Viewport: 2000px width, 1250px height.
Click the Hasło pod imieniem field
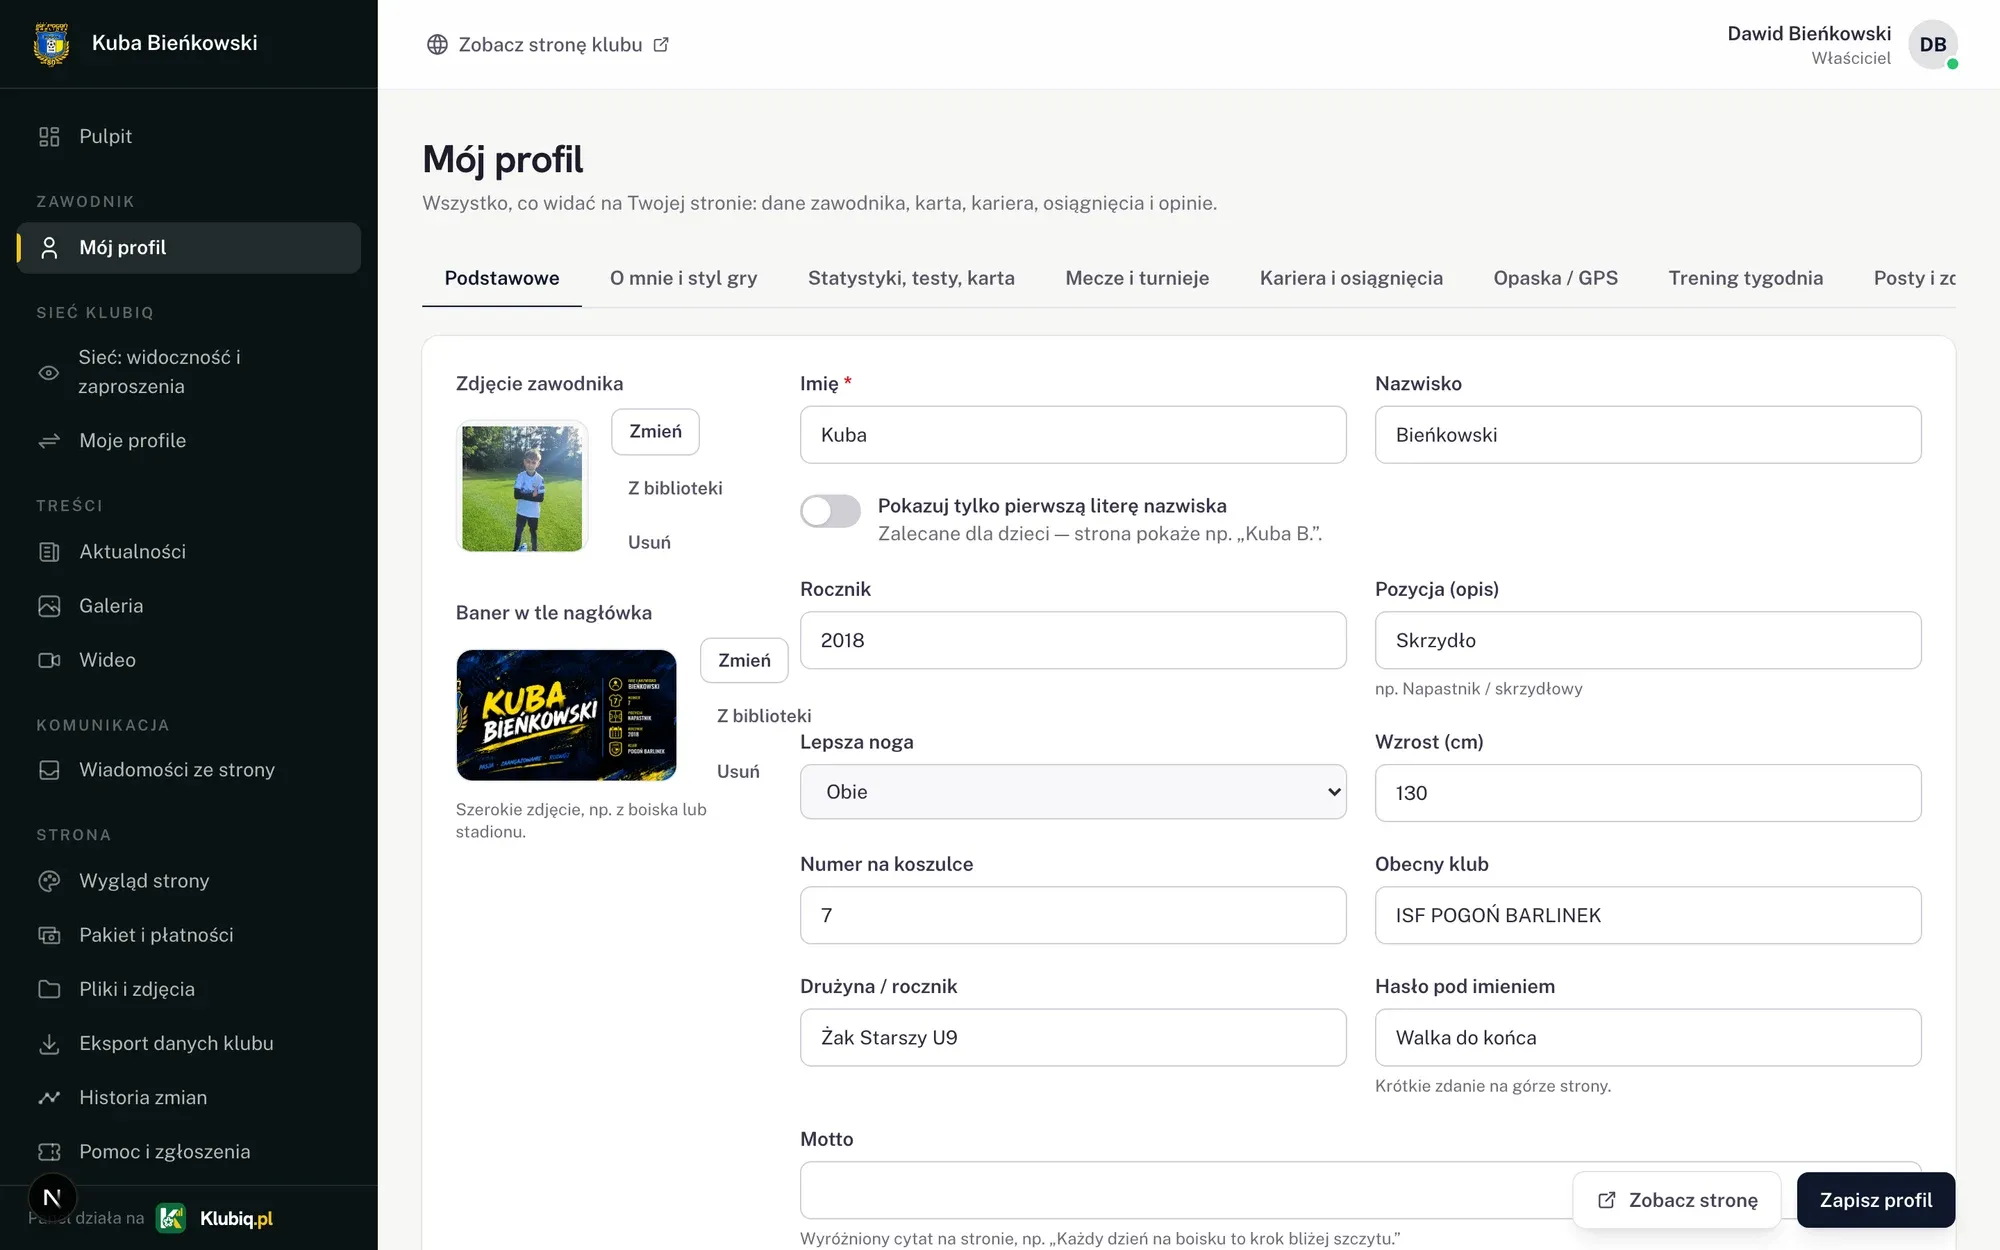[x=1648, y=1037]
